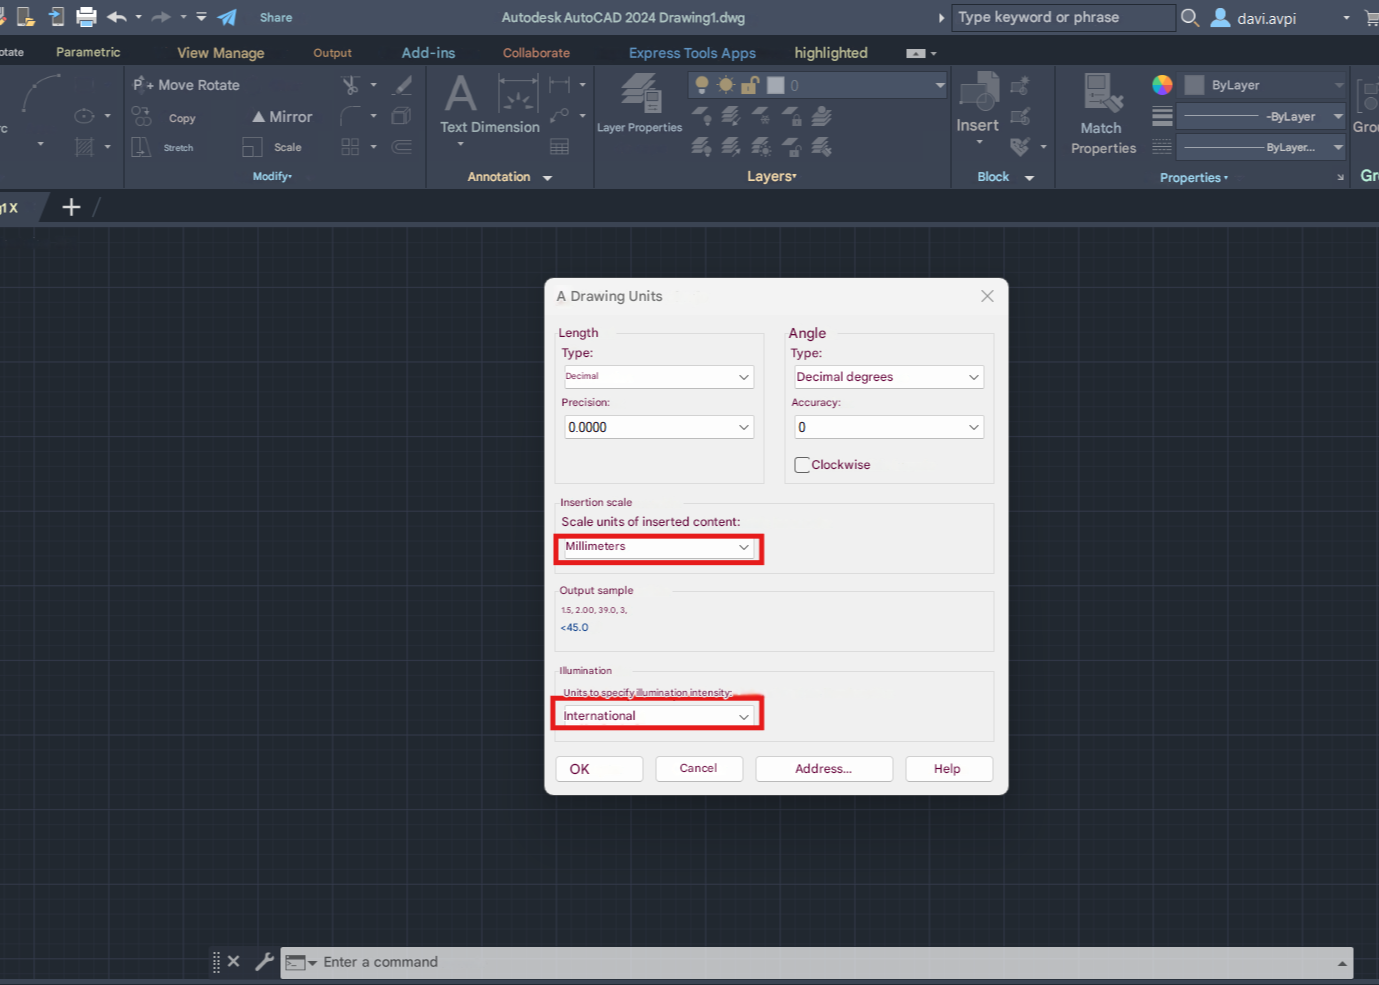
Task: Expand the Block panel
Action: [x=1005, y=177]
